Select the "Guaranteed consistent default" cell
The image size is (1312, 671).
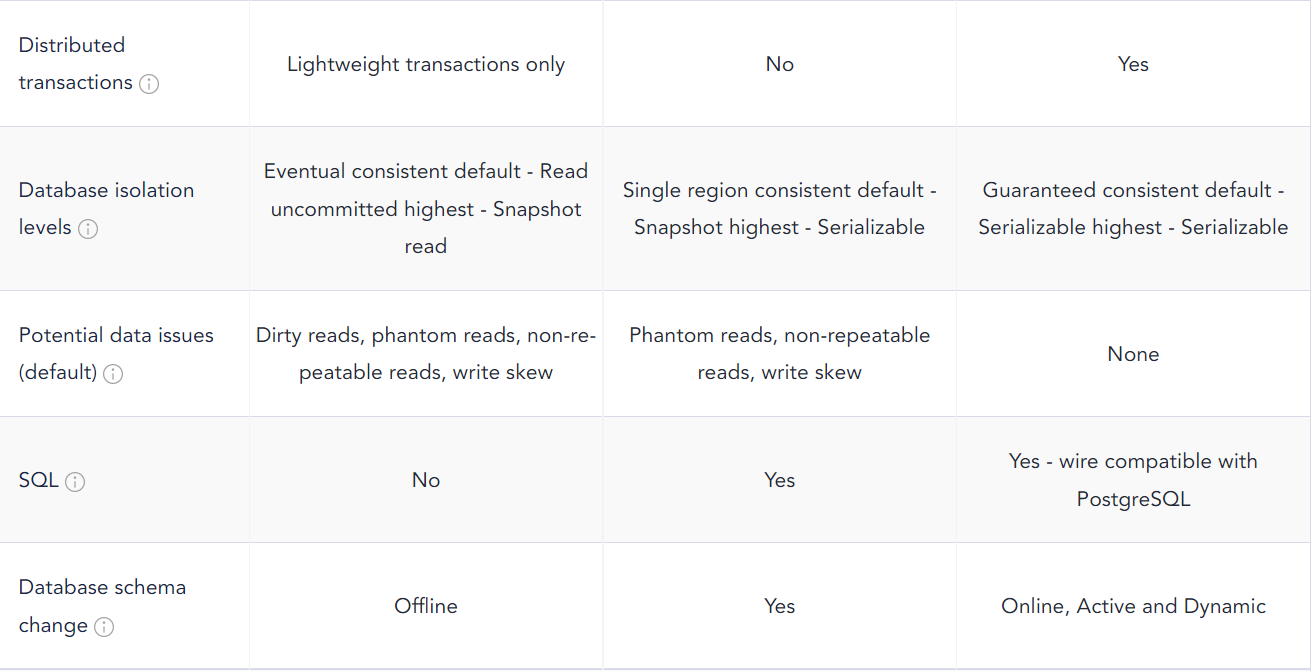(x=1133, y=209)
